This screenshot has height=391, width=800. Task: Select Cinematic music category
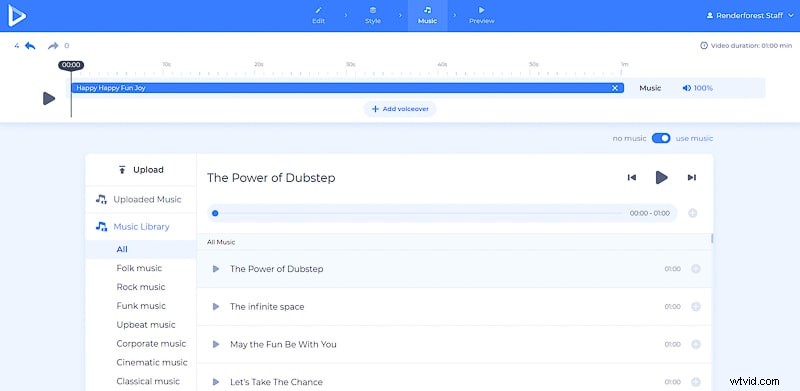[152, 362]
